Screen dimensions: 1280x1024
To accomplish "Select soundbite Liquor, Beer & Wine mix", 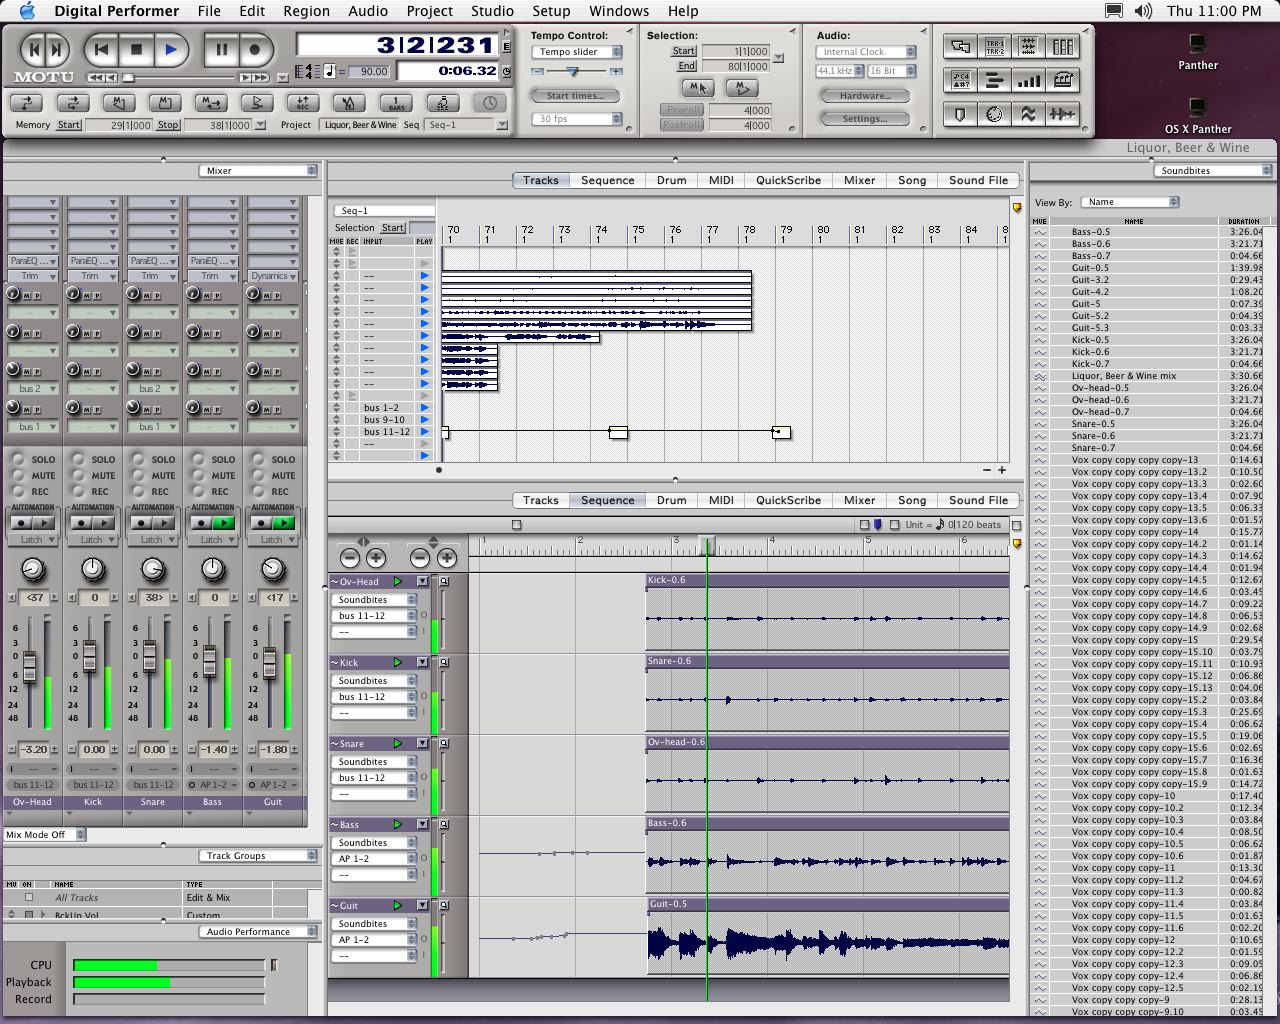I will pos(1124,376).
